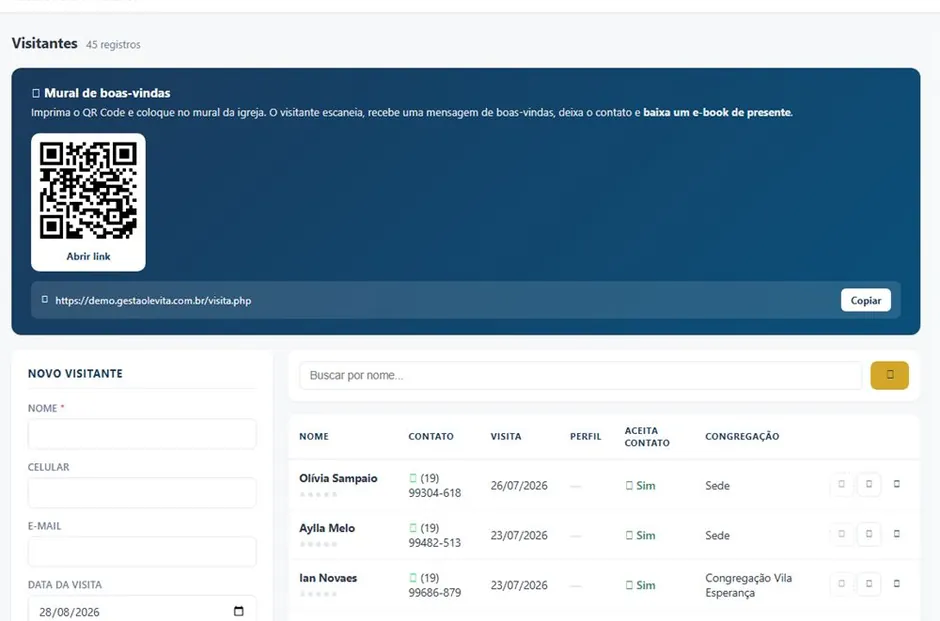The width and height of the screenshot is (940, 621).
Task: Click the Perfil column header
Action: click(585, 436)
